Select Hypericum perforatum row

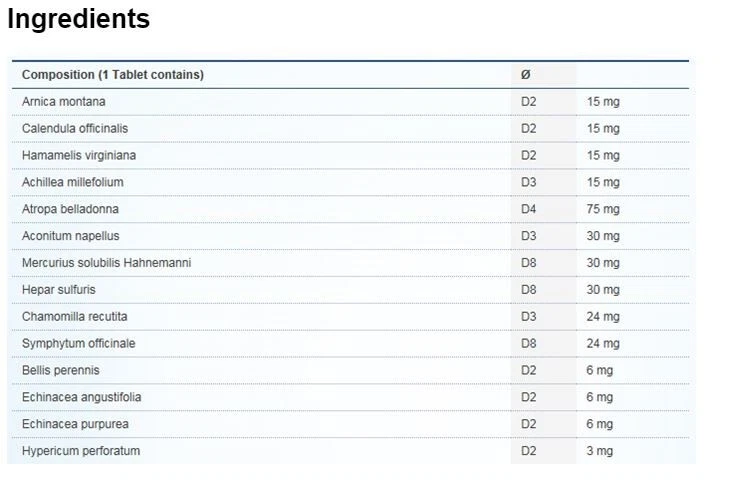coord(81,451)
